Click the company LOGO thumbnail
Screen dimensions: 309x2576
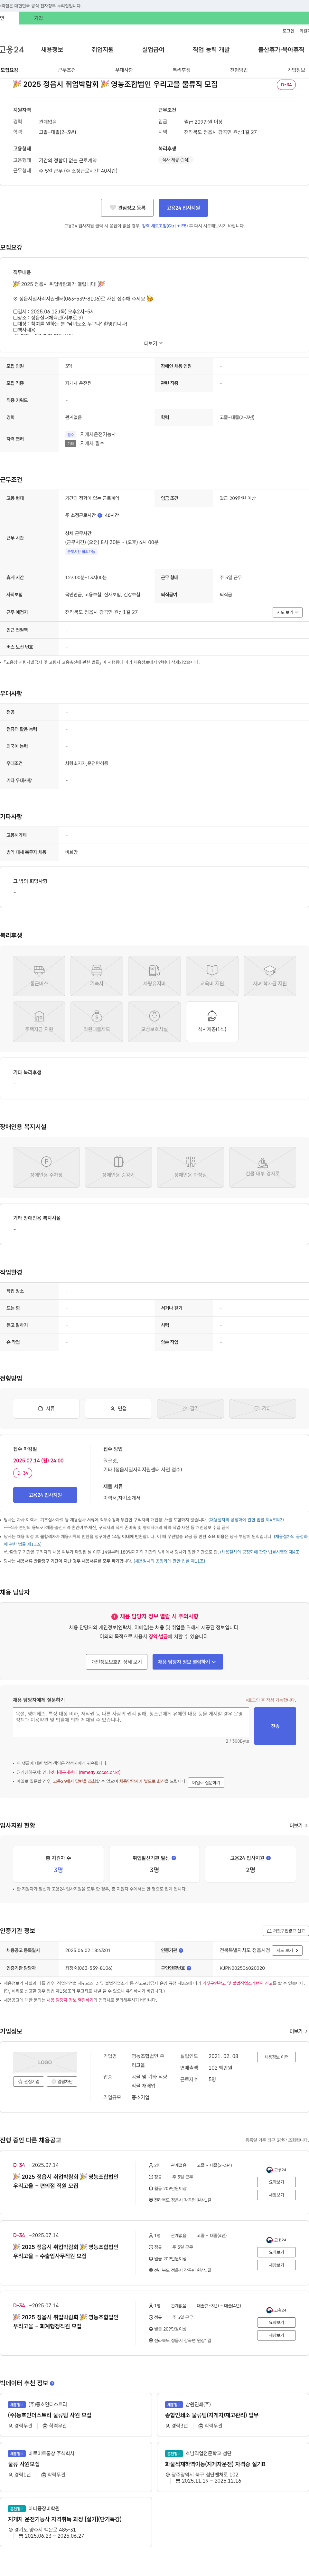tap(45, 2062)
